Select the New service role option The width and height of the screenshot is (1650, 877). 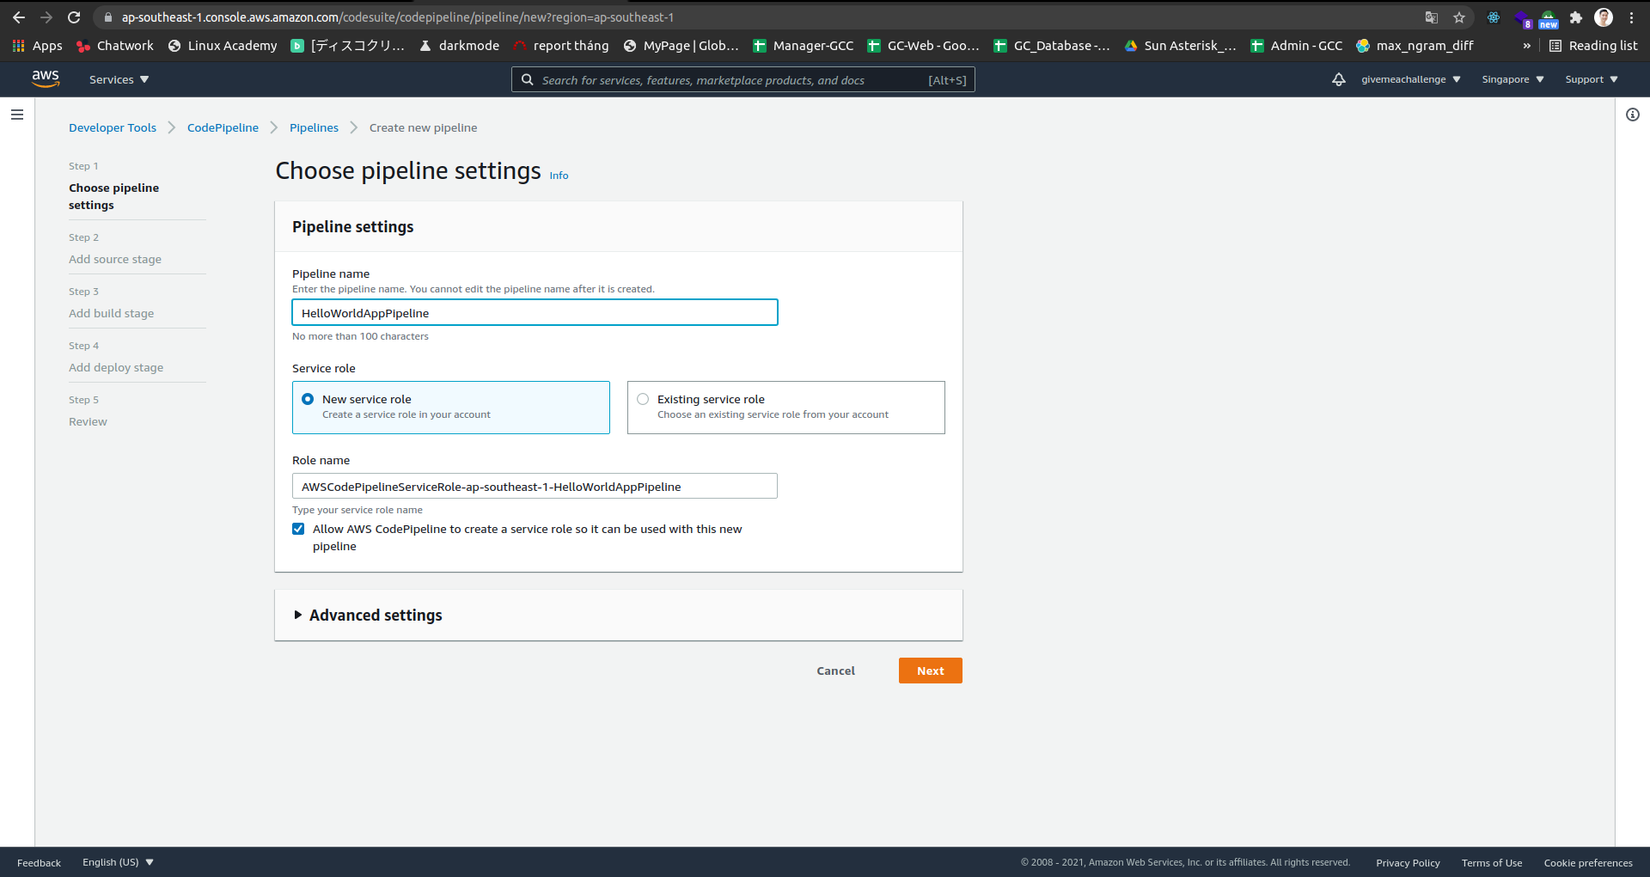450,407
